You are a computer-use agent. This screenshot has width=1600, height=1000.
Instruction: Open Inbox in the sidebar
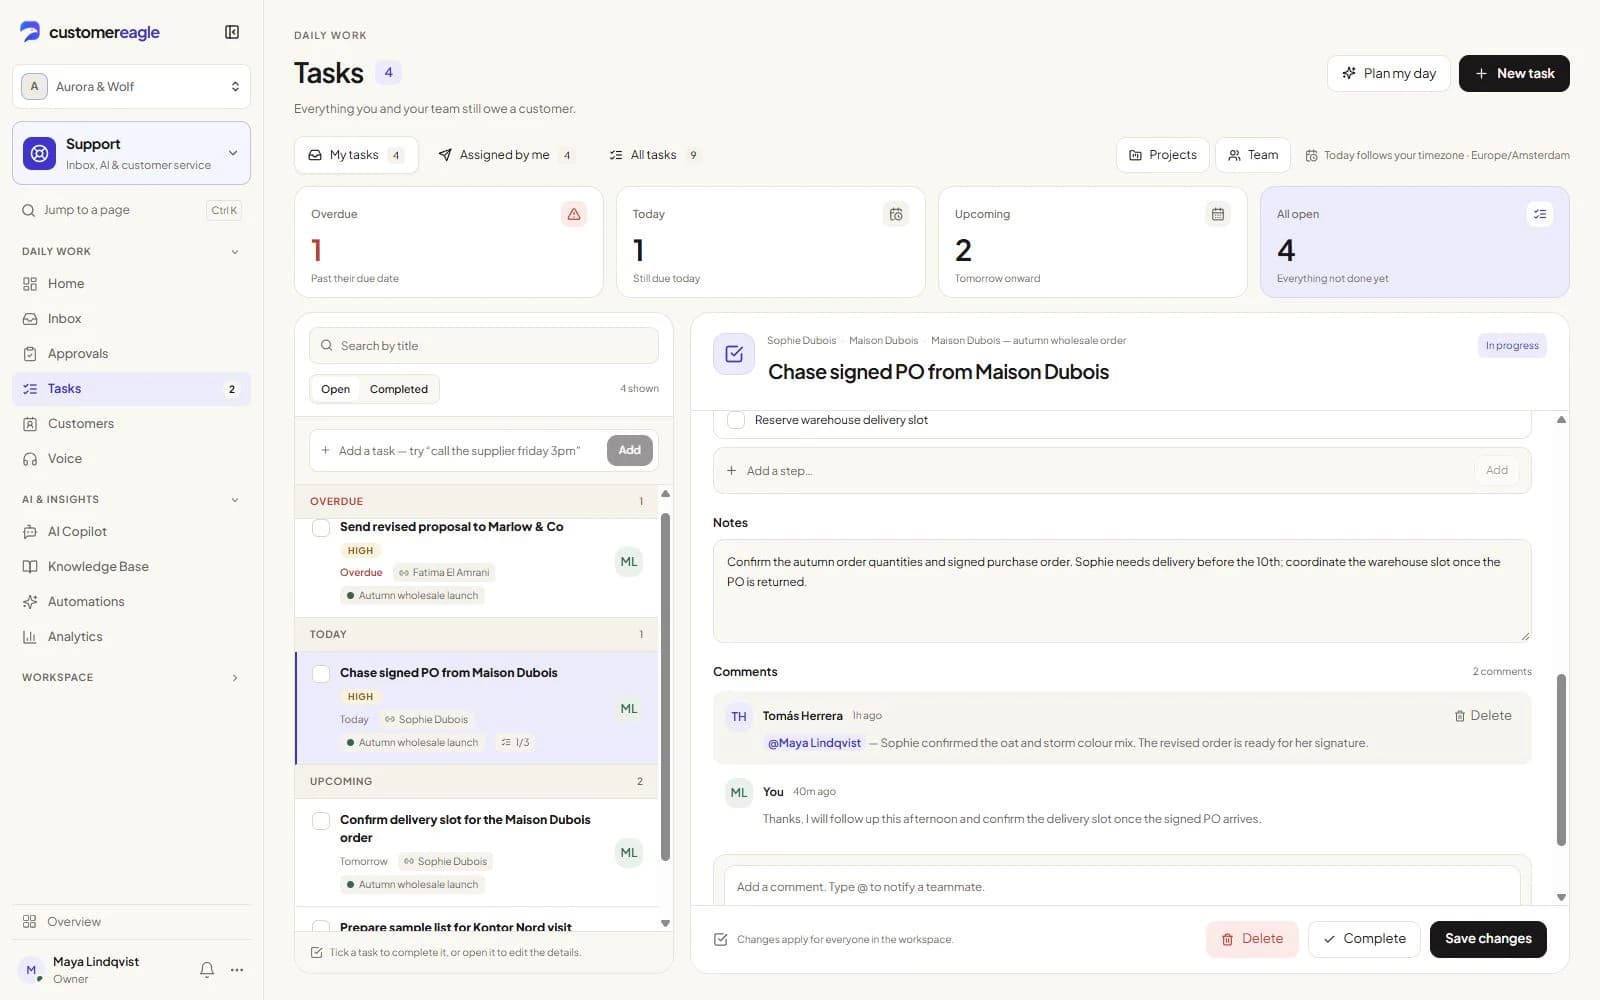[x=131, y=319]
